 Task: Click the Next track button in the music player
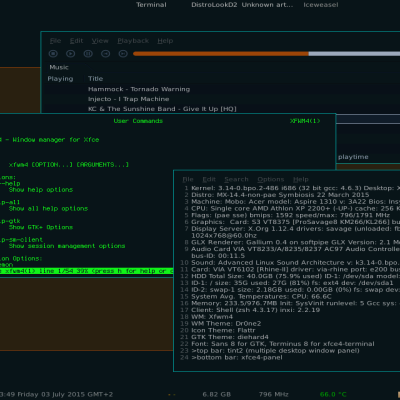123,53
